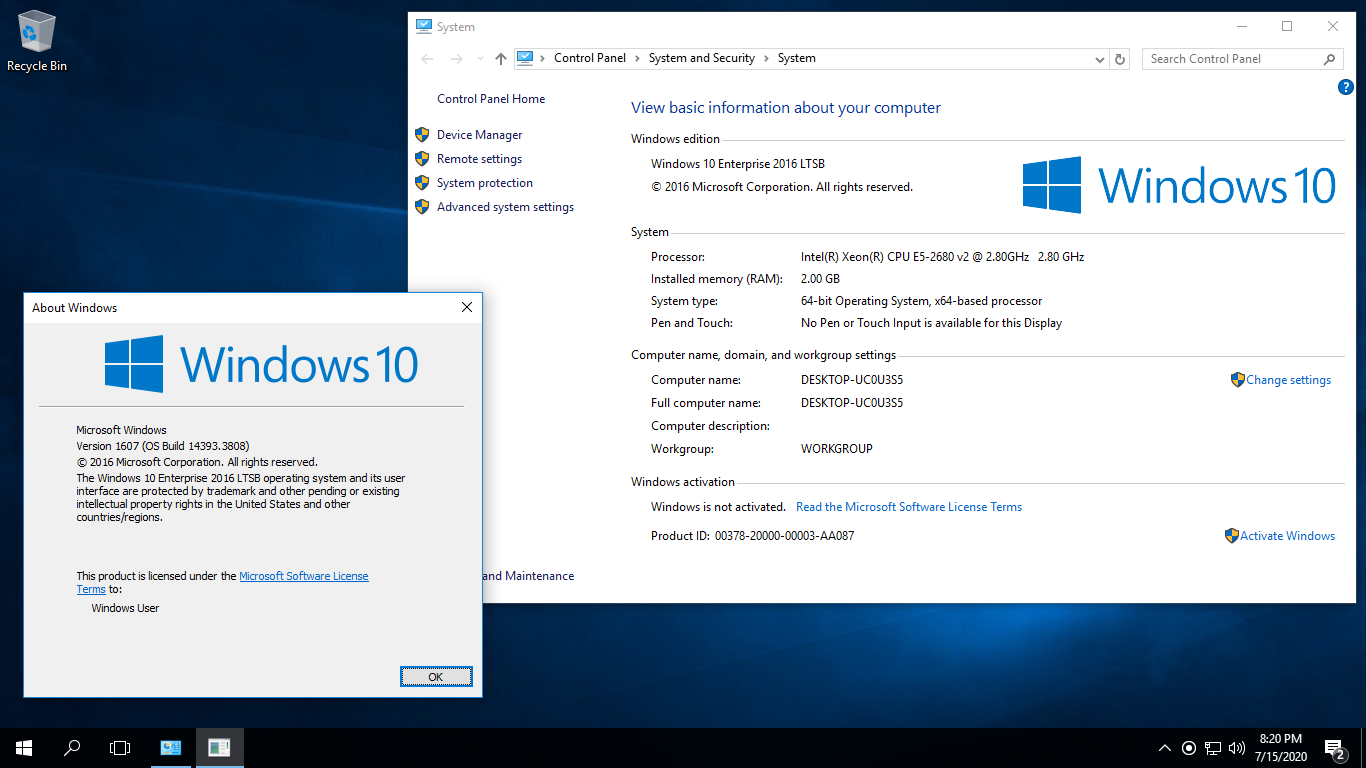Expand the address bar history dropdown
Image resolution: width=1366 pixels, height=768 pixels.
click(x=1101, y=59)
